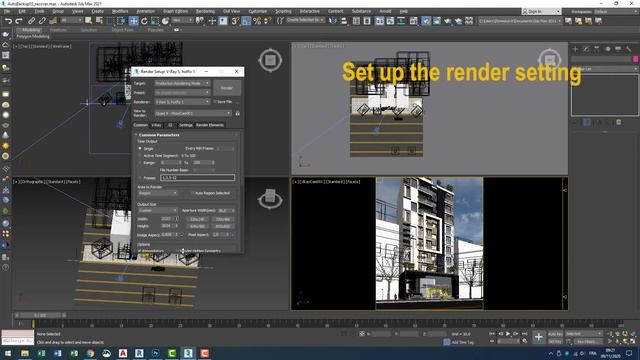Open the Modifiers menu
The height and width of the screenshot is (360, 640).
click(120, 11)
